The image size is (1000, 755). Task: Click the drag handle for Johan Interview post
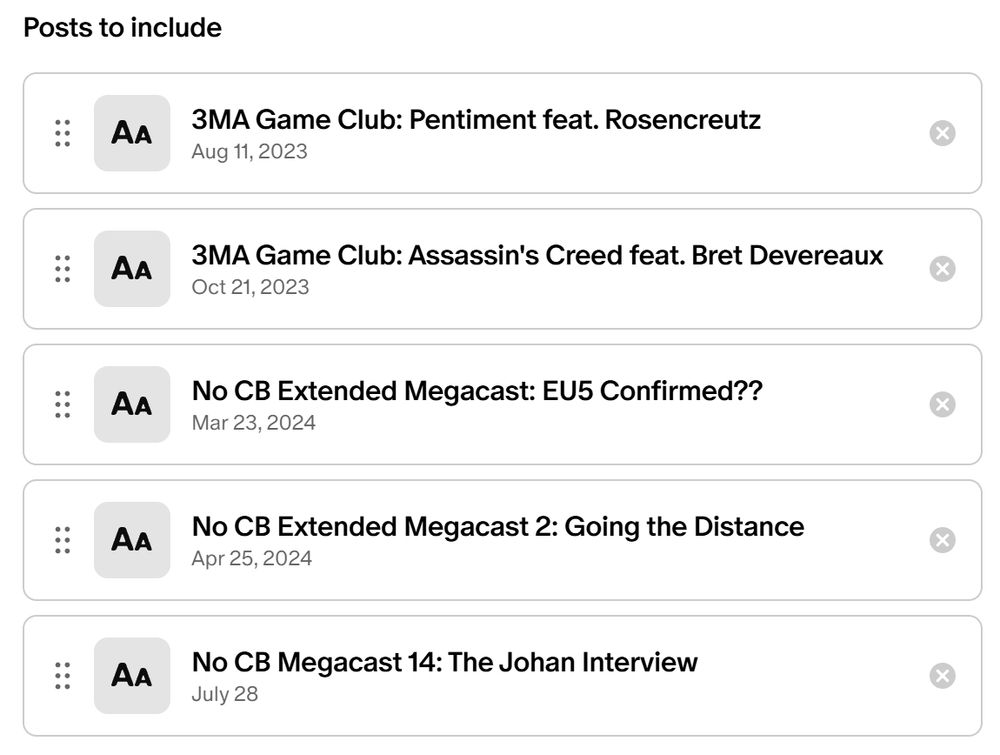click(x=62, y=676)
